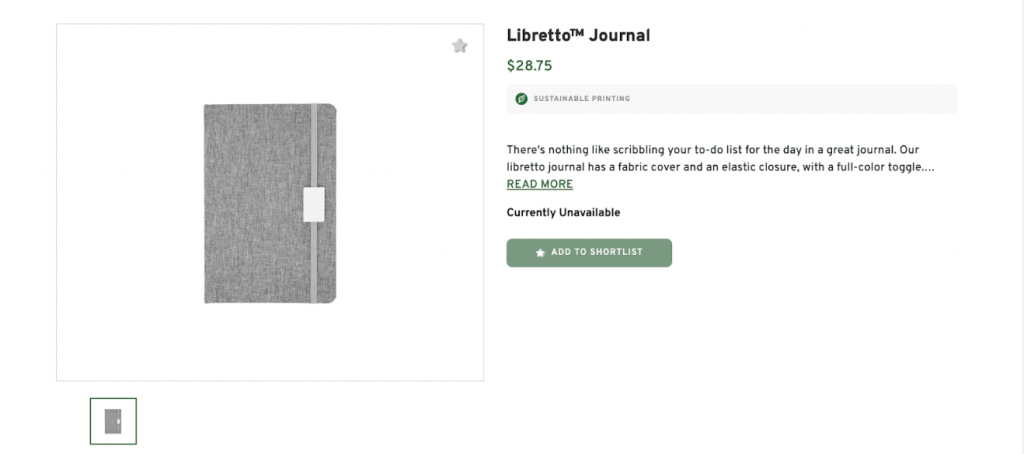The width and height of the screenshot is (1024, 454).
Task: Click the star favorite icon on product image
Action: coord(460,46)
